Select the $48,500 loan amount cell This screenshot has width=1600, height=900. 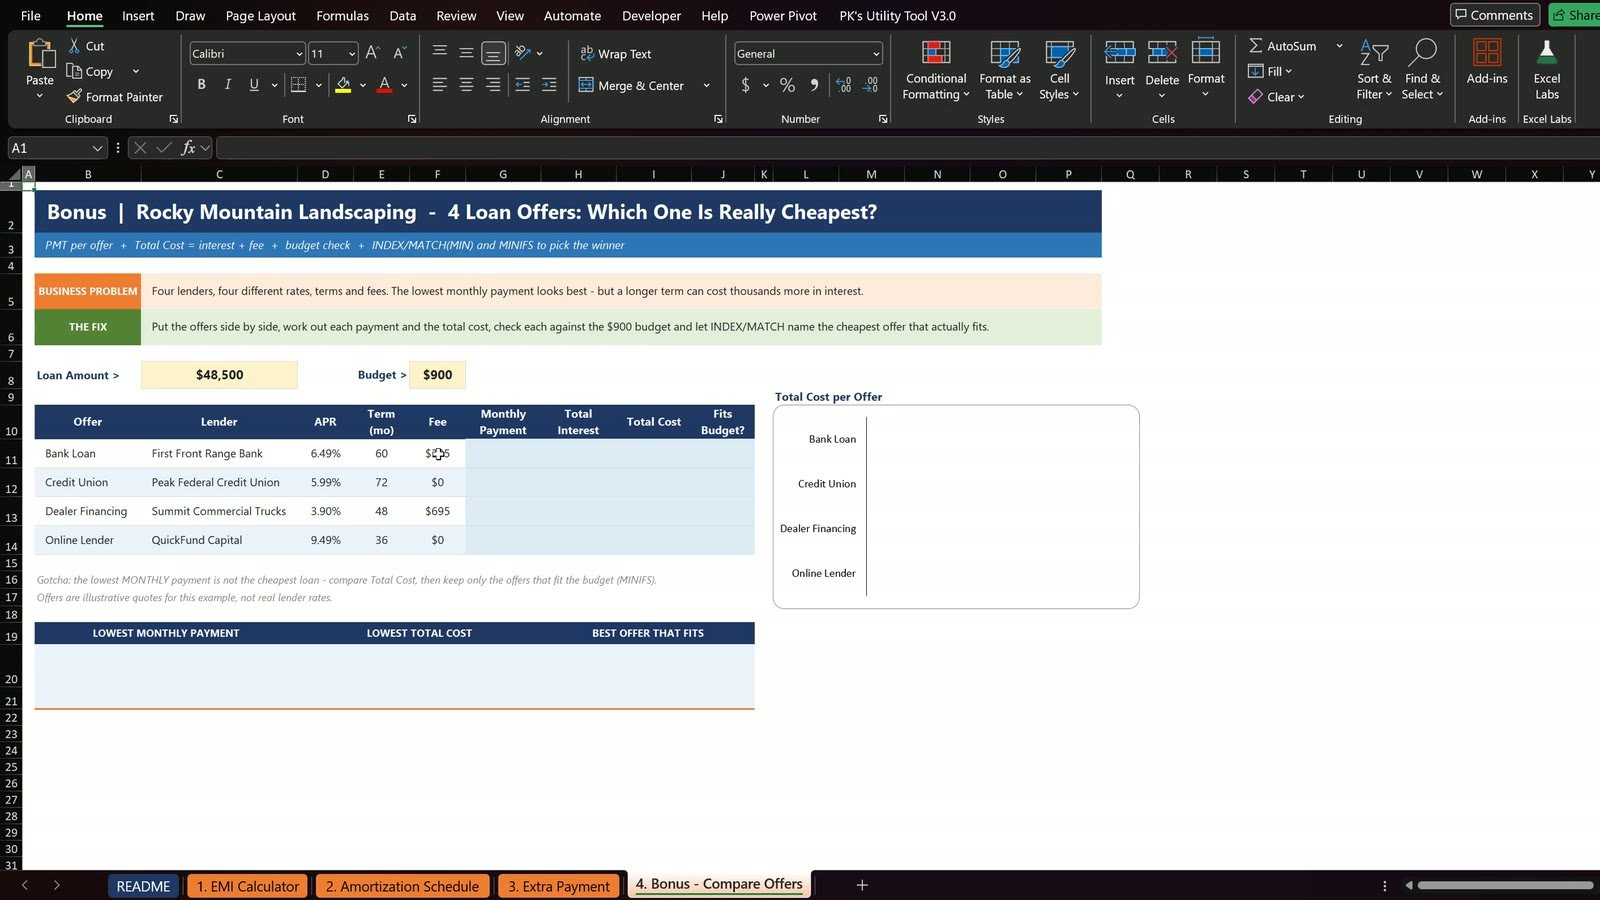click(x=219, y=375)
